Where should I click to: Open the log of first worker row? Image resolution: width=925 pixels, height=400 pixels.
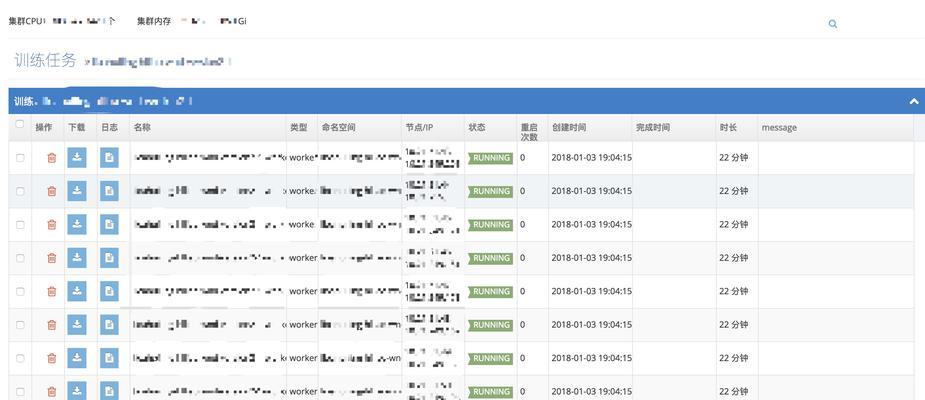(x=109, y=158)
